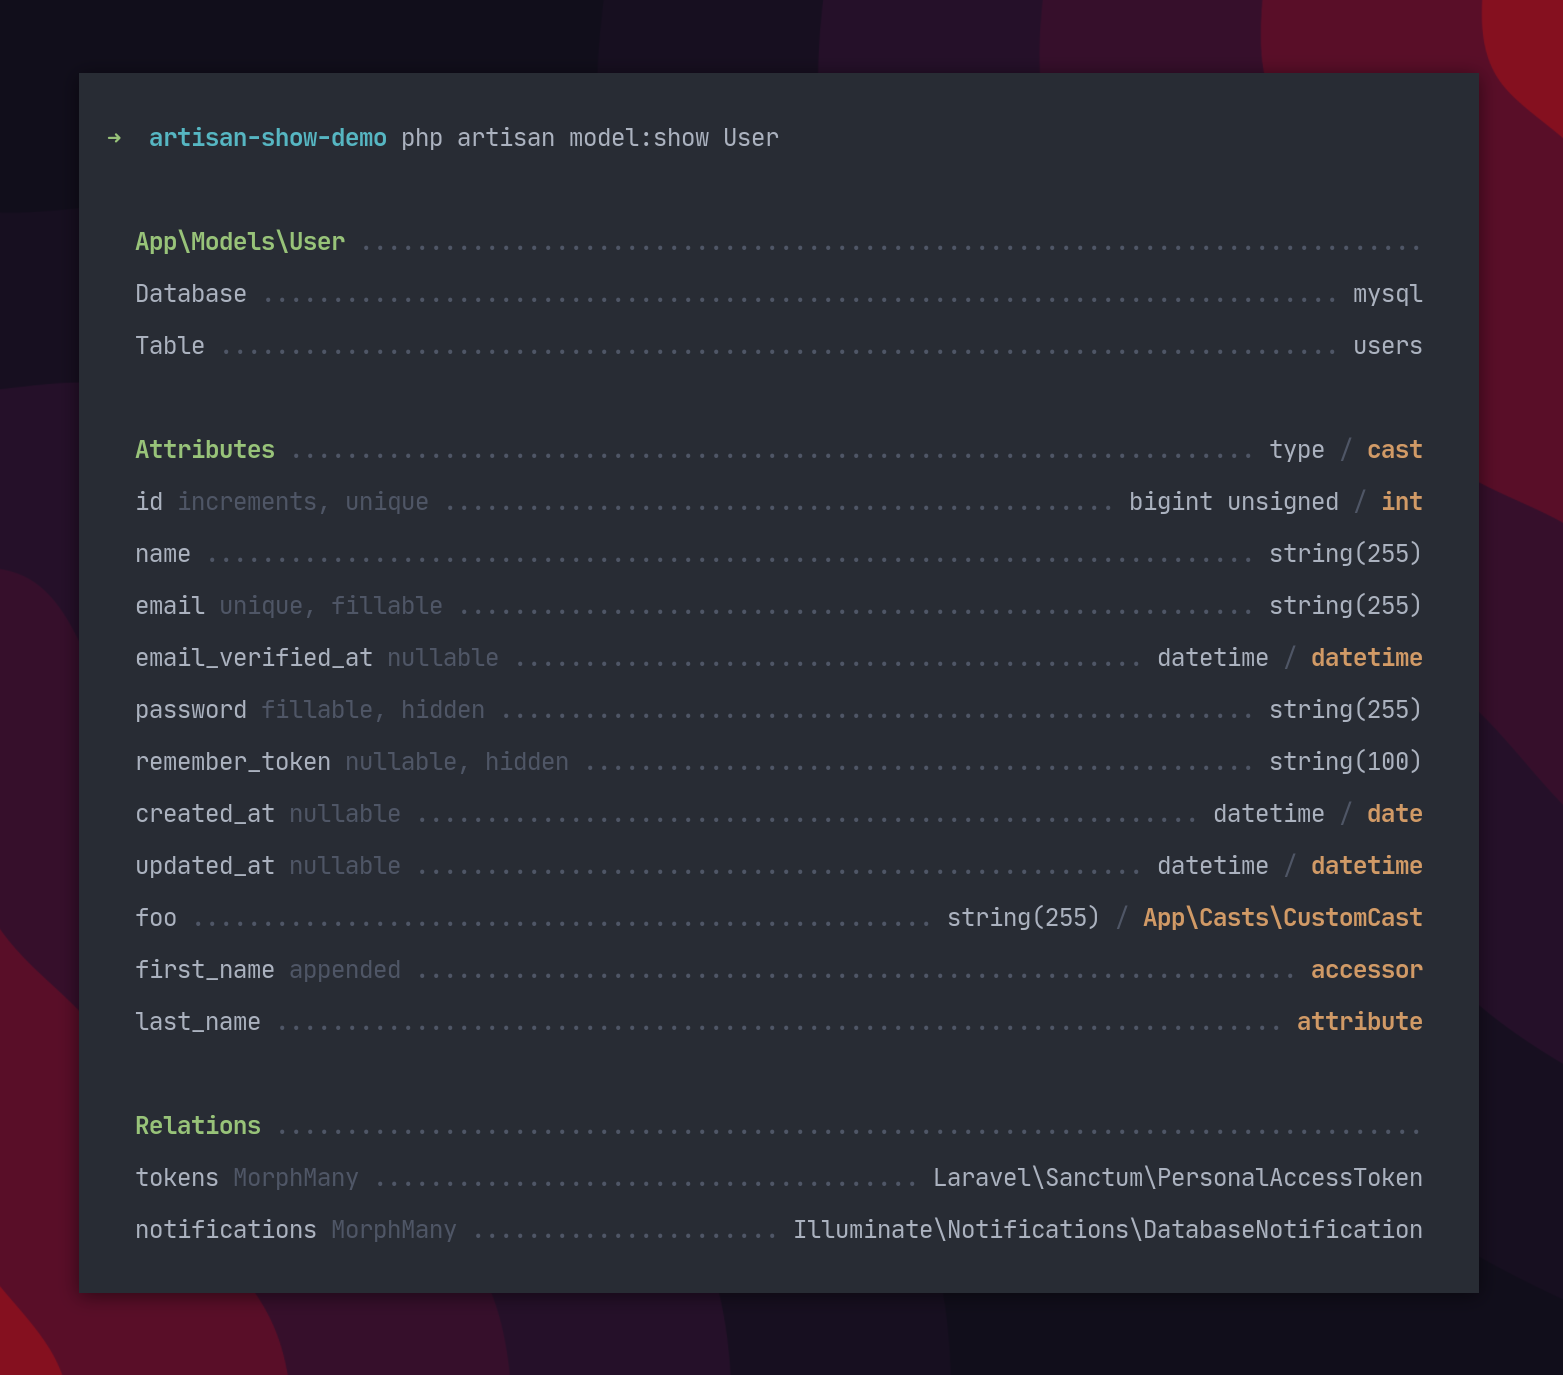This screenshot has width=1563, height=1375.
Task: Click the App\Casts\CustomCast value
Action: (x=1282, y=917)
